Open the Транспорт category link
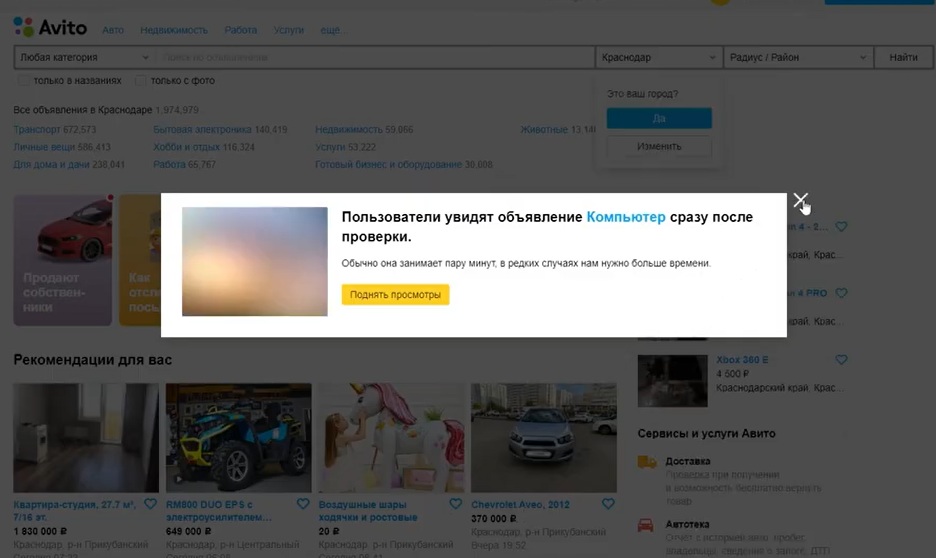This screenshot has width=936, height=558. pos(36,130)
